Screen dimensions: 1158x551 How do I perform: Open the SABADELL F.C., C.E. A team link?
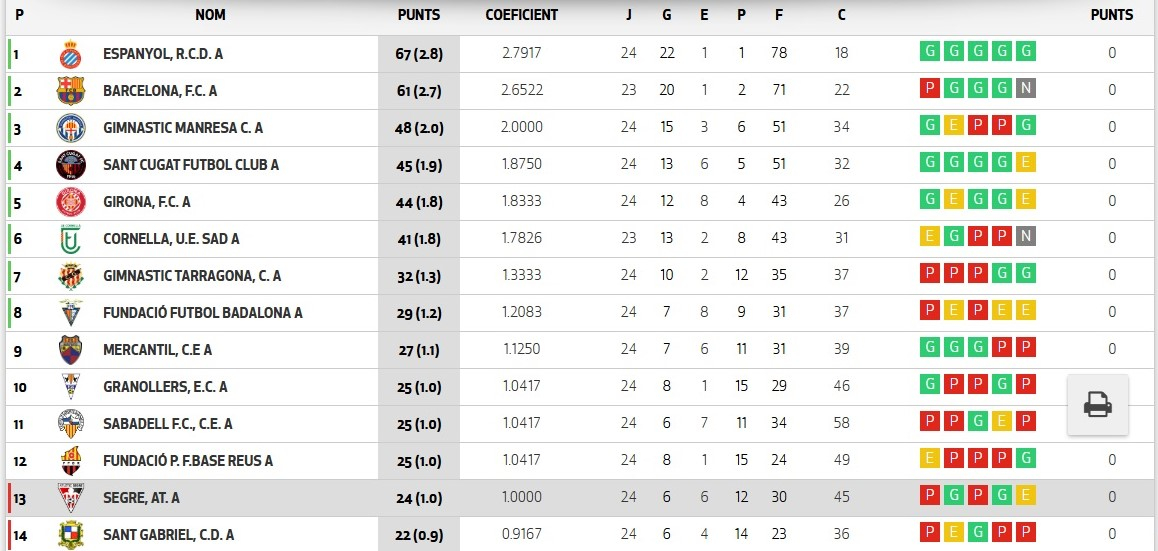167,424
